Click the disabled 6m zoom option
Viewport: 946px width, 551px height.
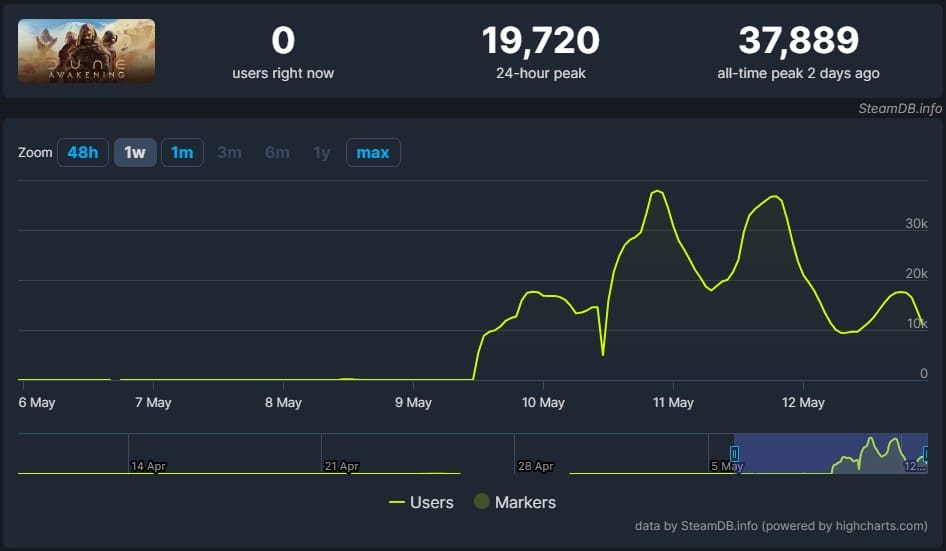[x=277, y=153]
